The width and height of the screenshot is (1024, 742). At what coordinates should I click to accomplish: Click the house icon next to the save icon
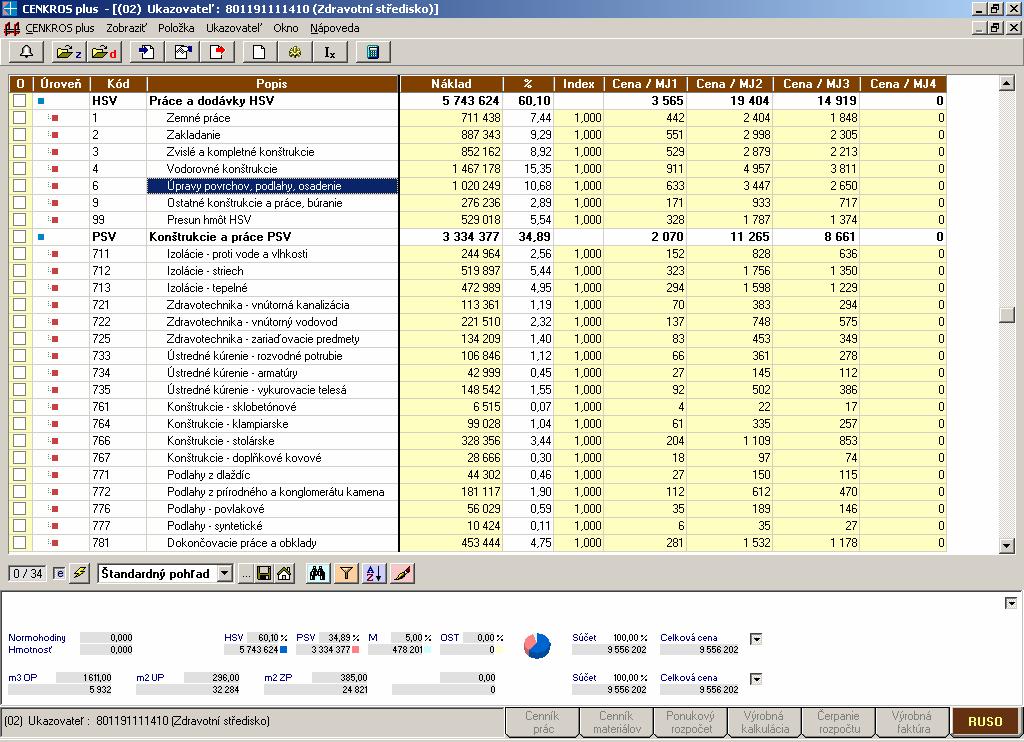[283, 573]
